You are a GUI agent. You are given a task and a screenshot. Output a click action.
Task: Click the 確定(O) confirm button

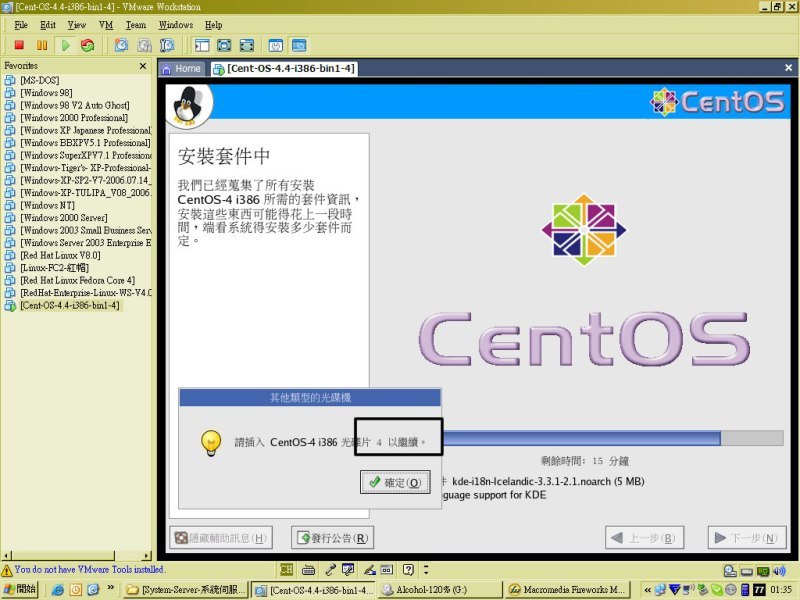coord(395,482)
